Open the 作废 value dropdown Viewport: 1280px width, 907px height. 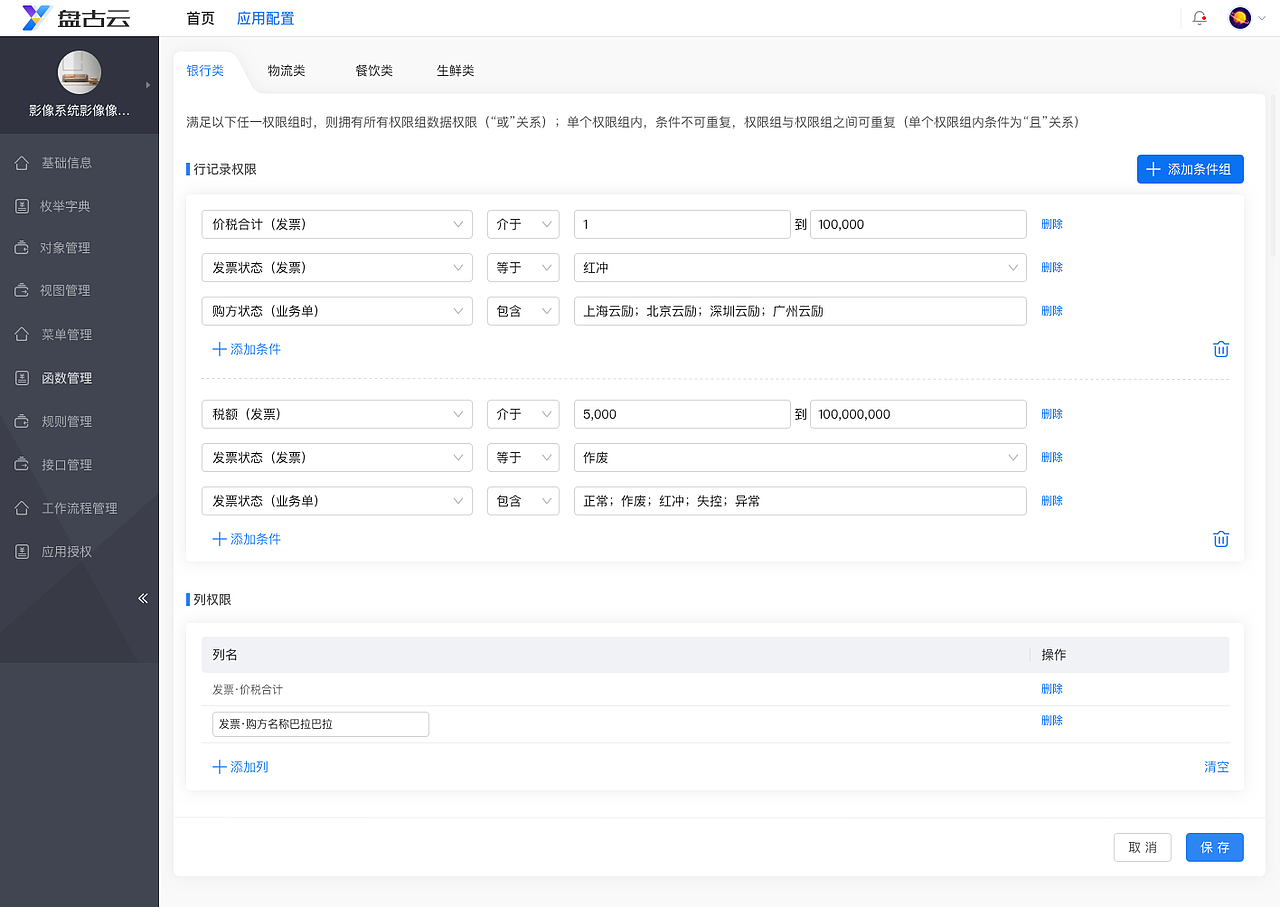(x=800, y=457)
